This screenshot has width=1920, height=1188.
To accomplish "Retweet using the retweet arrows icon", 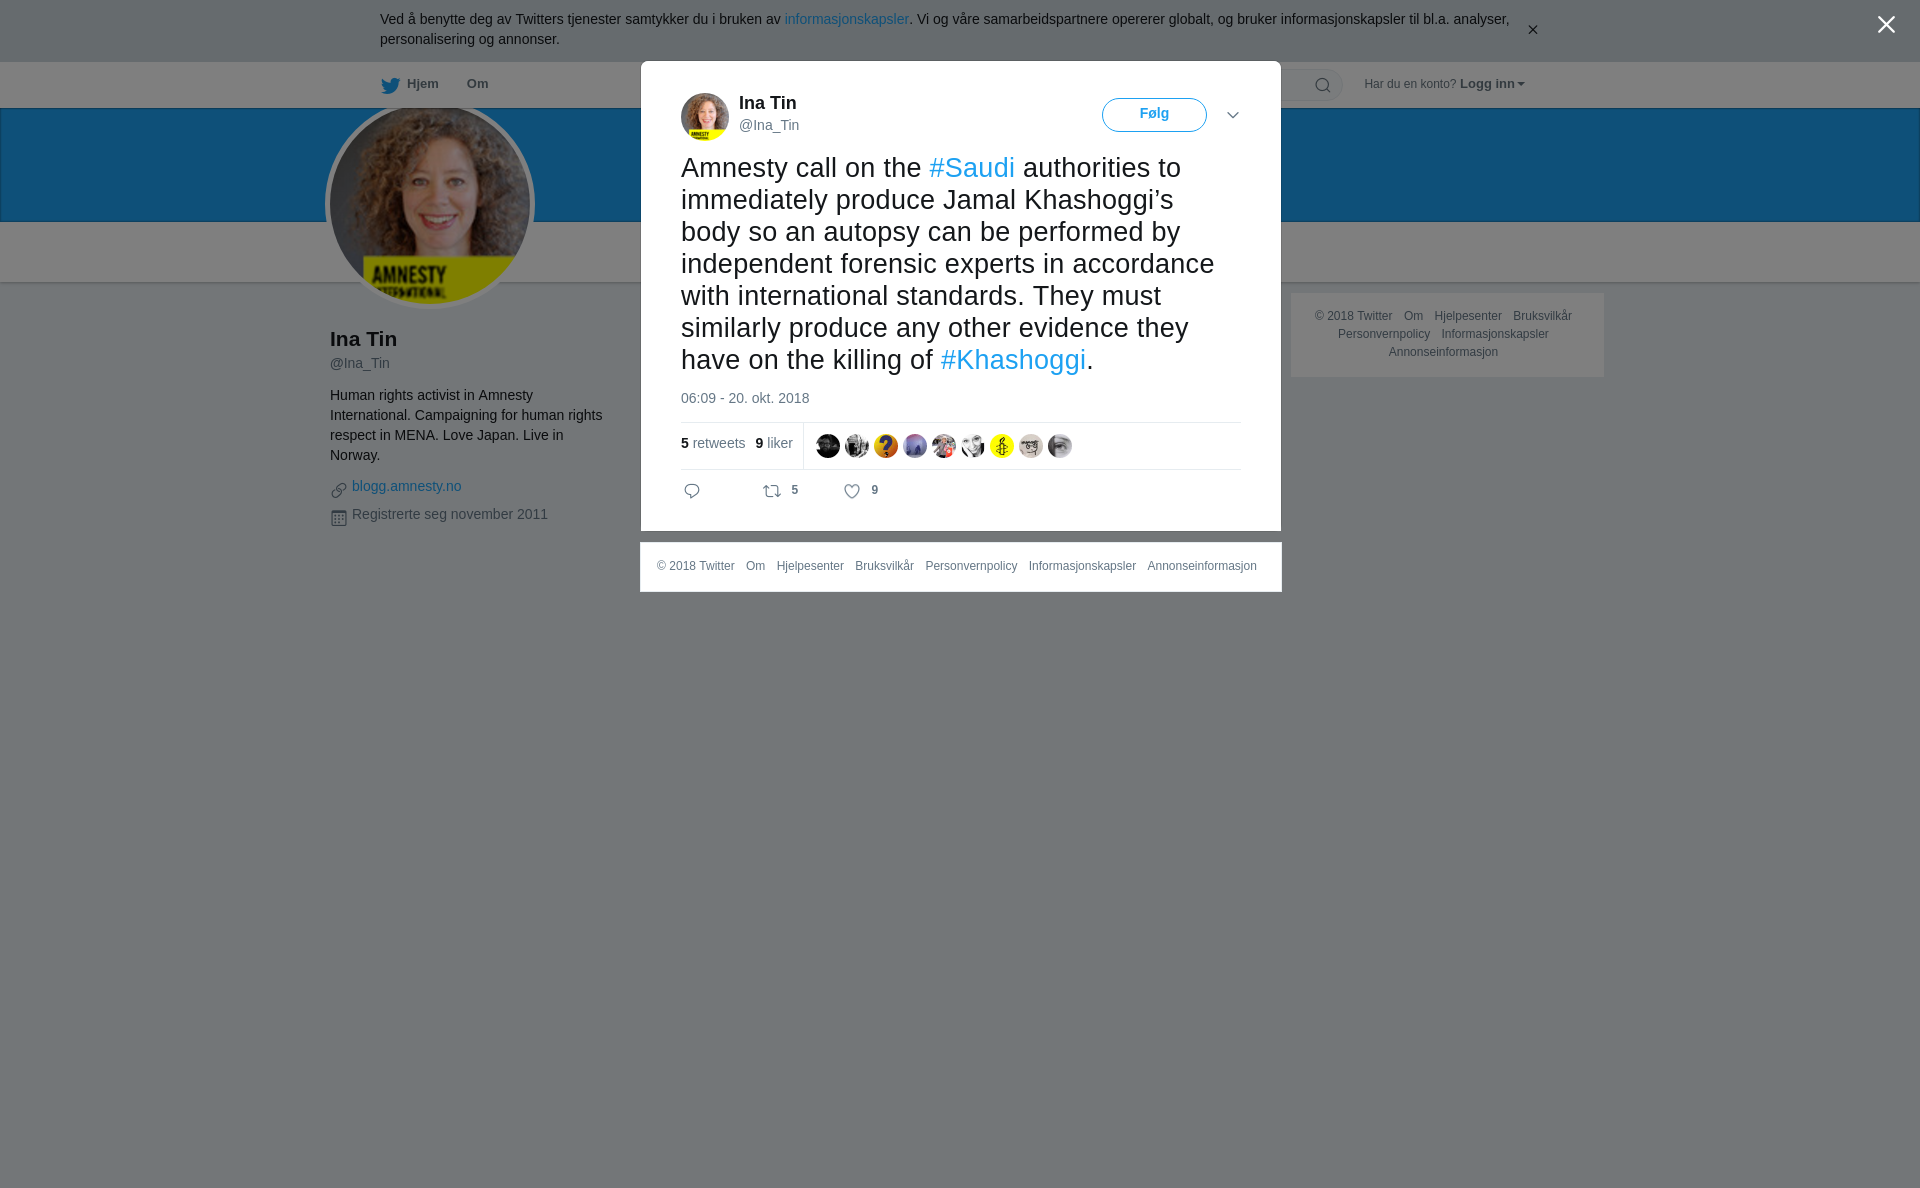I will click(x=772, y=491).
